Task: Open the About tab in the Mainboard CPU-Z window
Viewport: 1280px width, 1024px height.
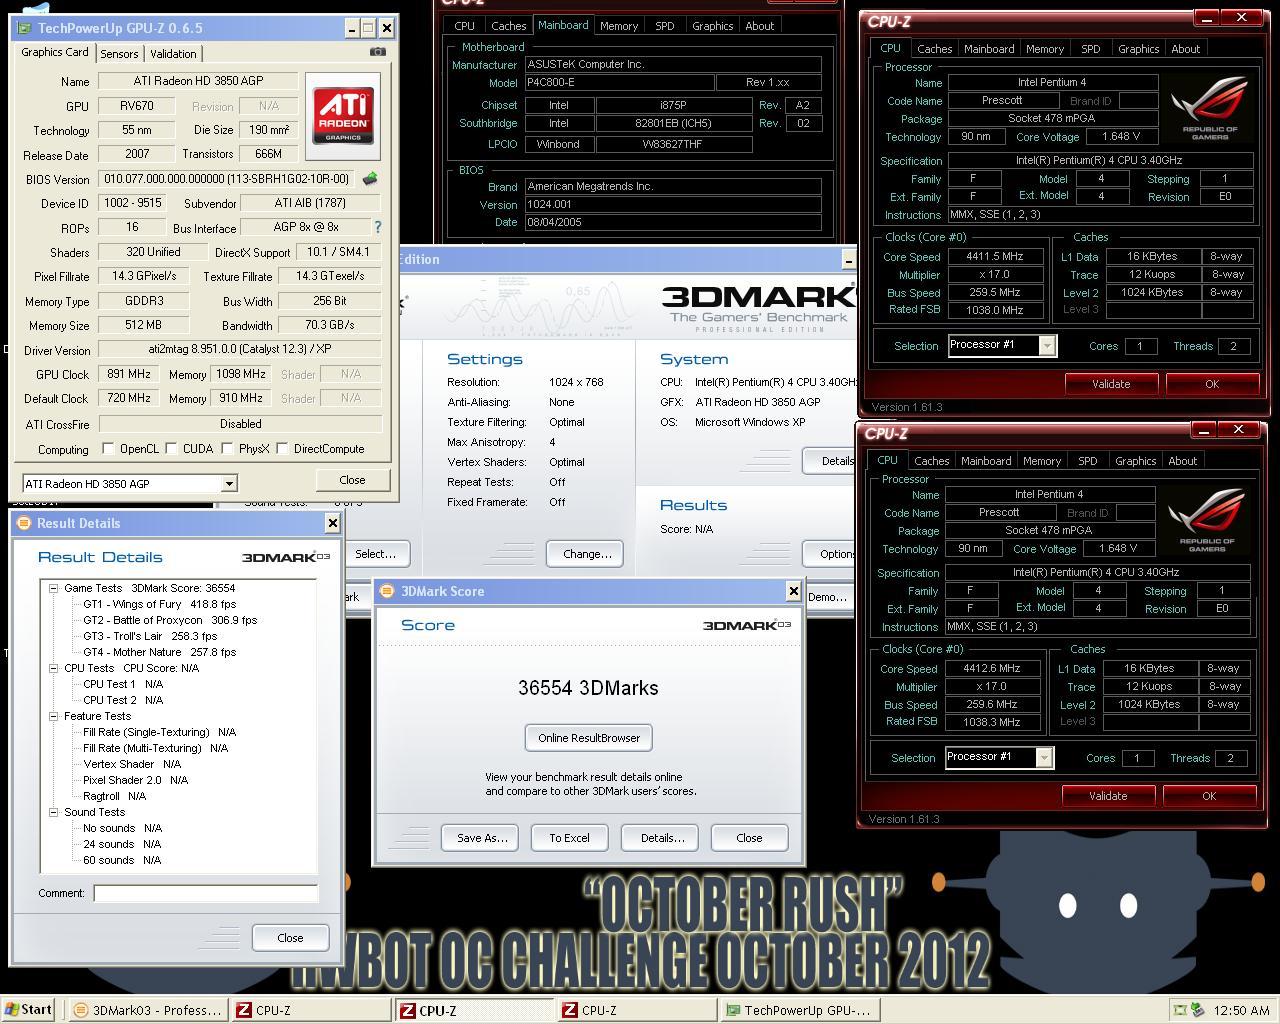Action: click(759, 26)
